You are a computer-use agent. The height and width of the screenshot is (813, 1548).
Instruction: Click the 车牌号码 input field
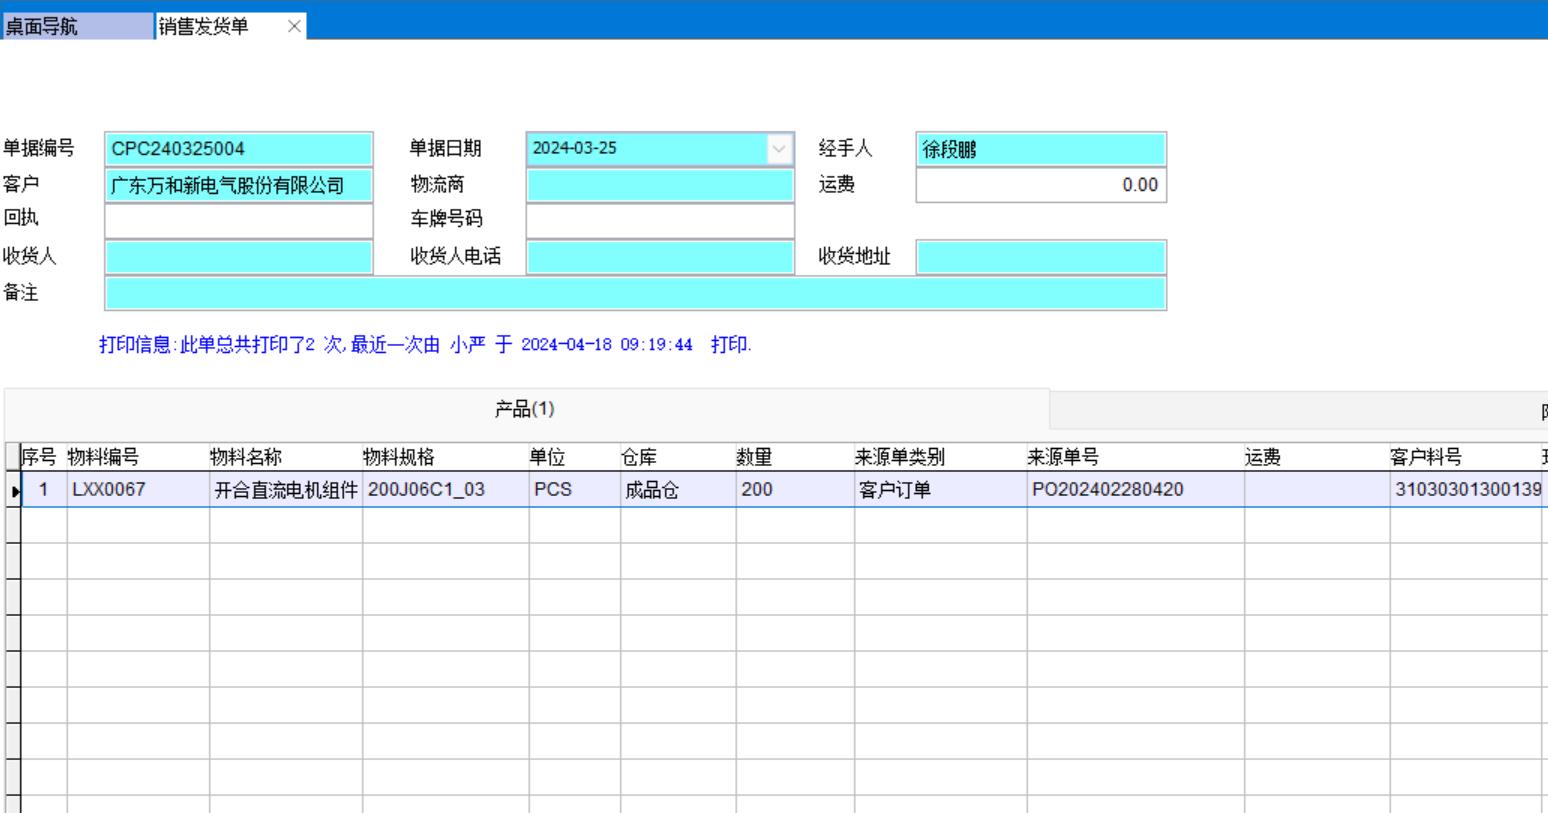click(x=659, y=220)
